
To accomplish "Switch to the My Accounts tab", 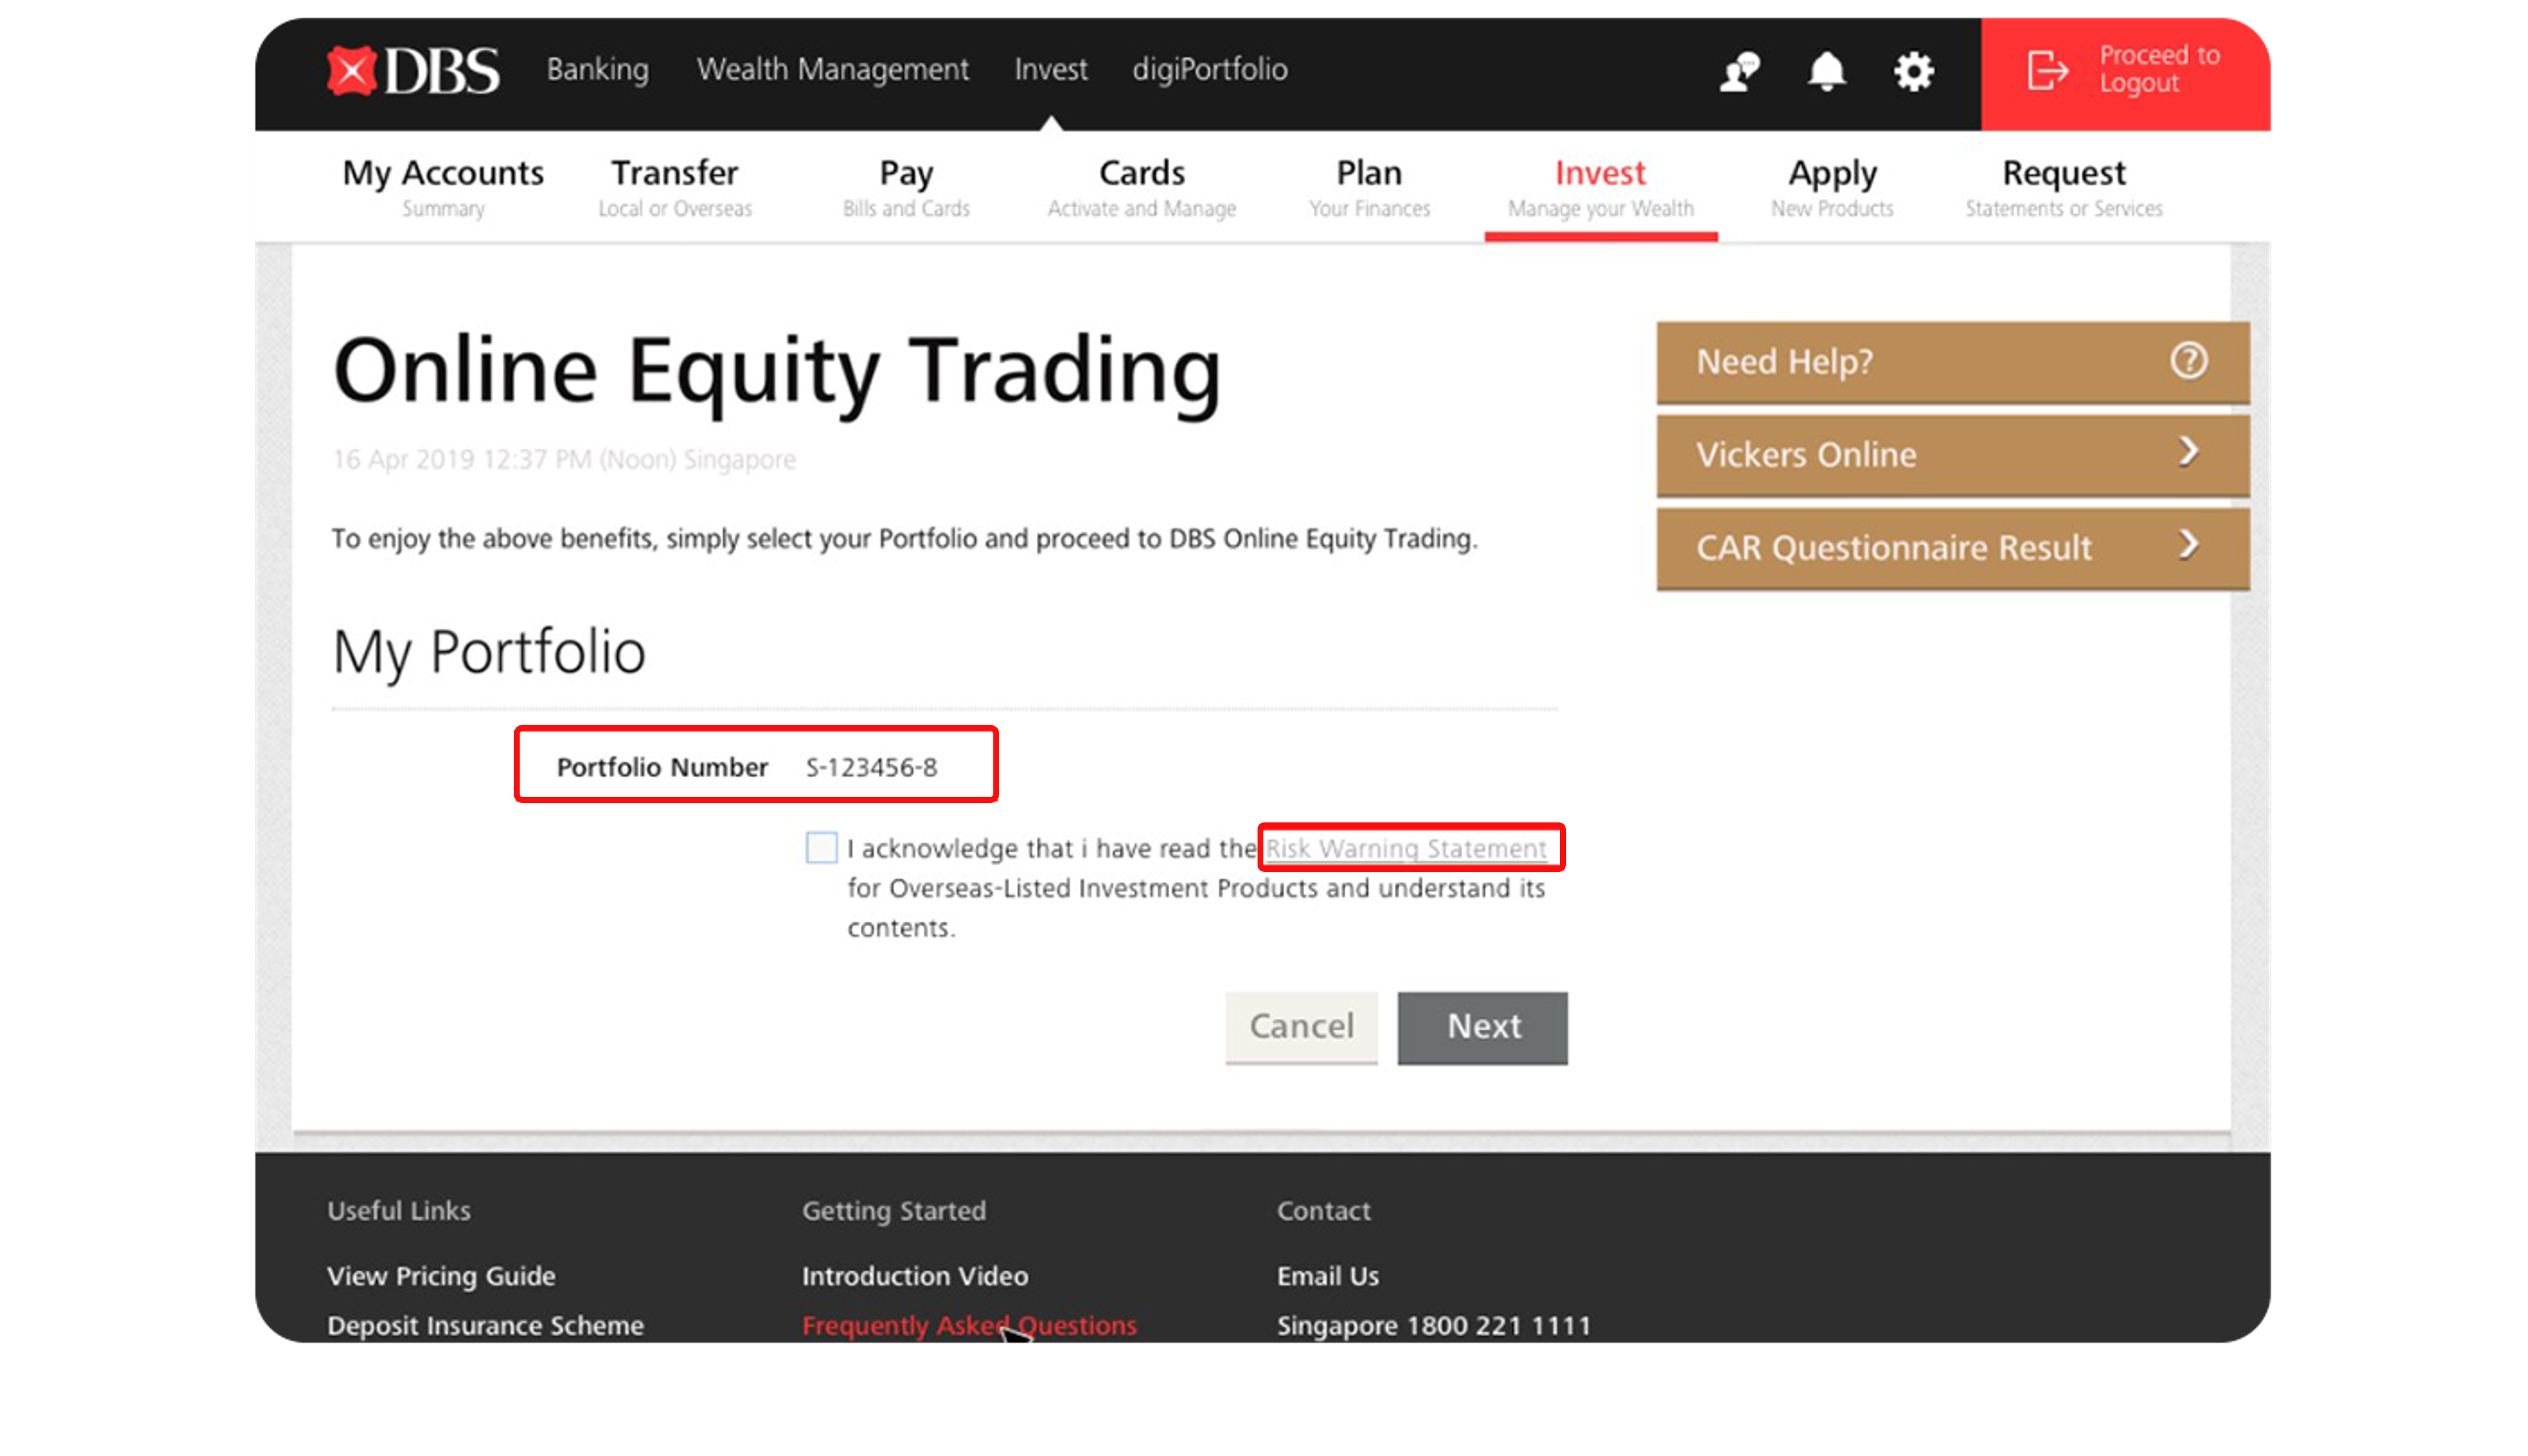I will pos(443,185).
